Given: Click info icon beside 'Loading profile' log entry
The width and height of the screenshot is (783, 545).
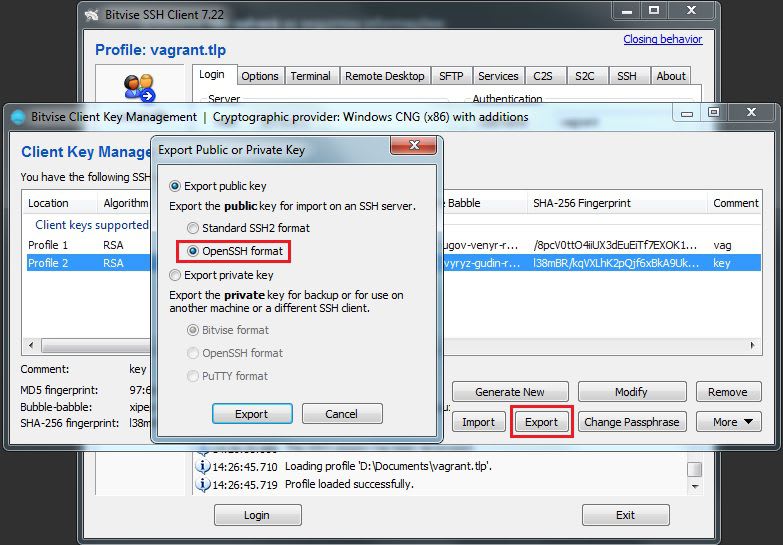Looking at the screenshot, I should (202, 466).
